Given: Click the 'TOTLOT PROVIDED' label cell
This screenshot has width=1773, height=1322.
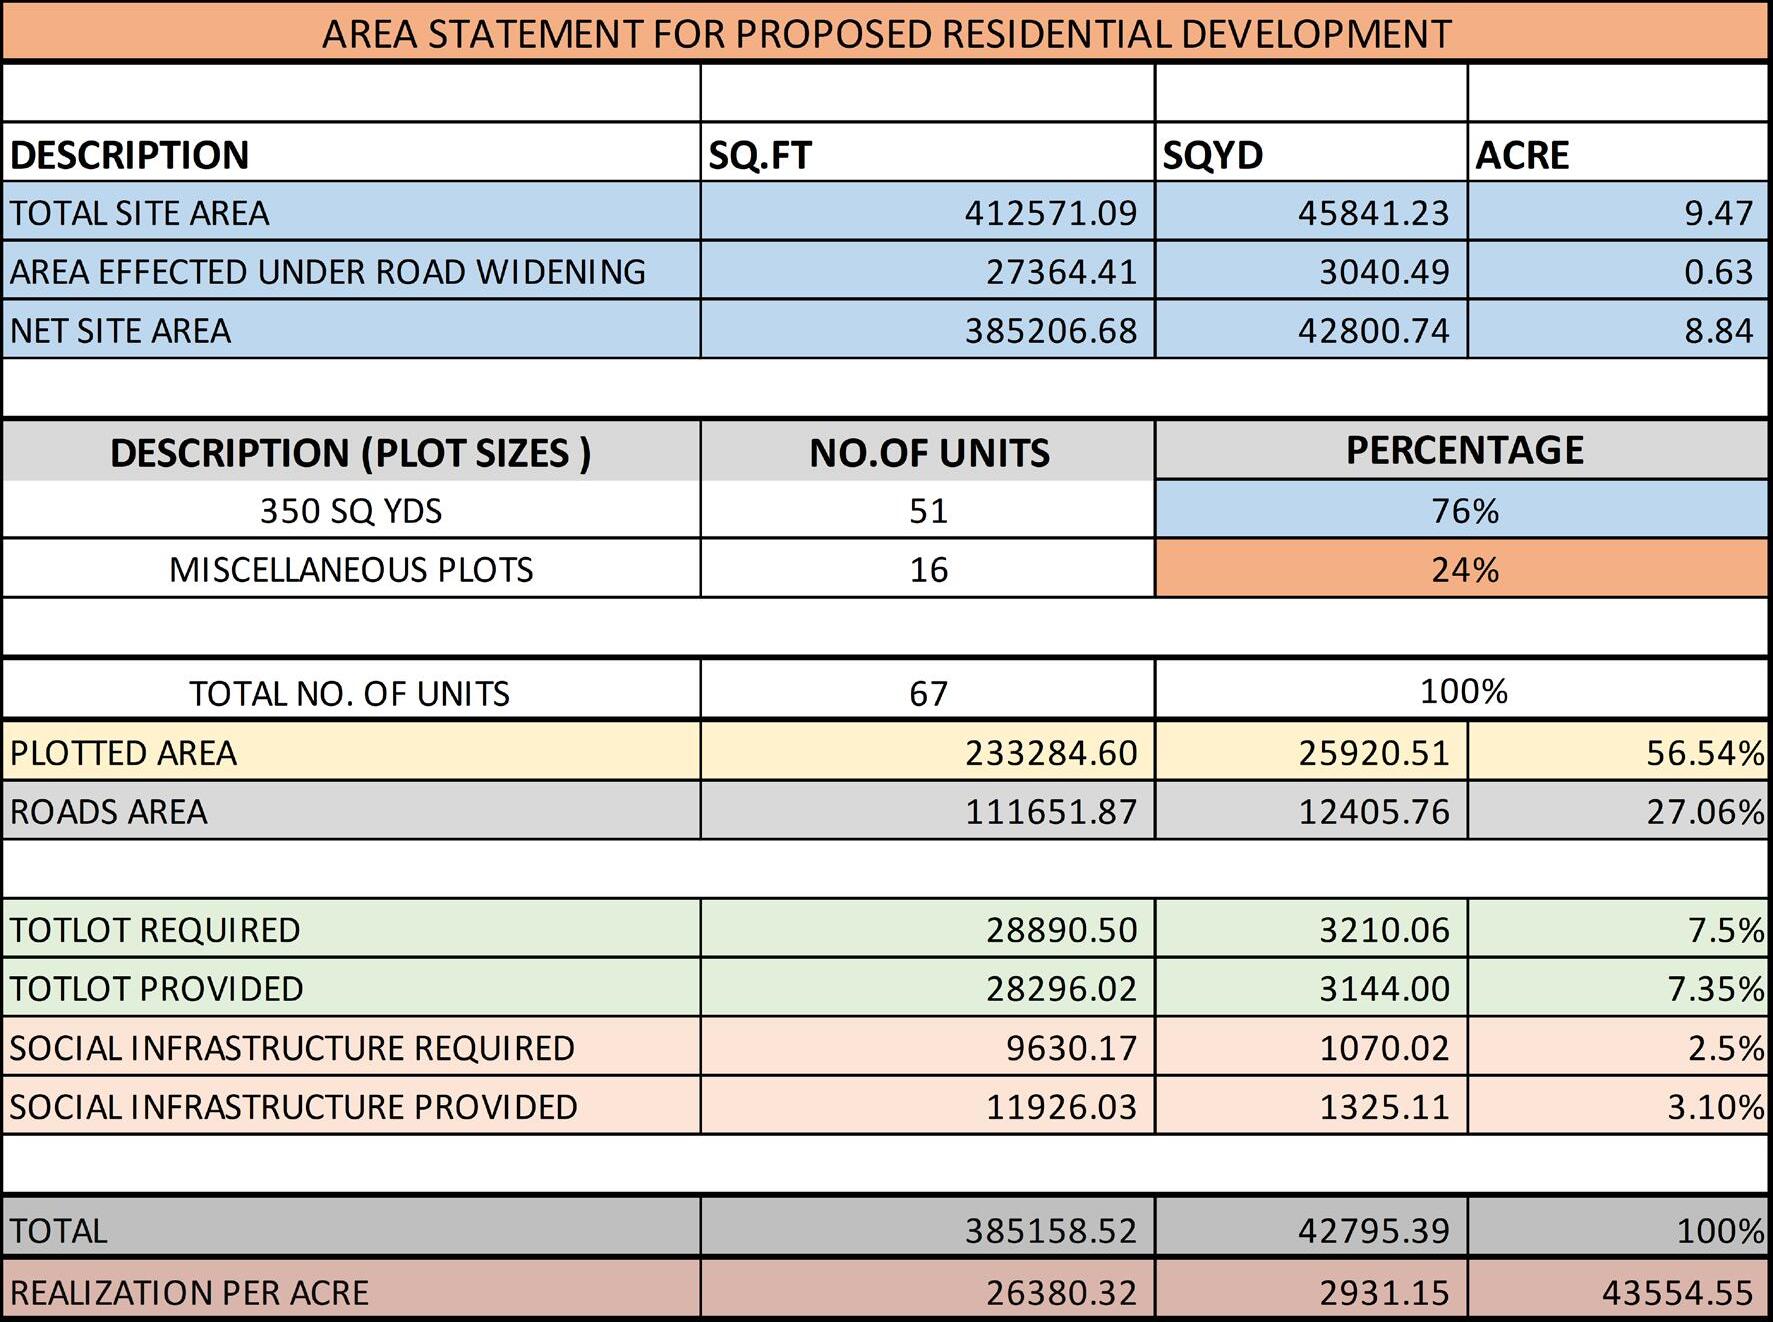Looking at the screenshot, I should pos(351,987).
